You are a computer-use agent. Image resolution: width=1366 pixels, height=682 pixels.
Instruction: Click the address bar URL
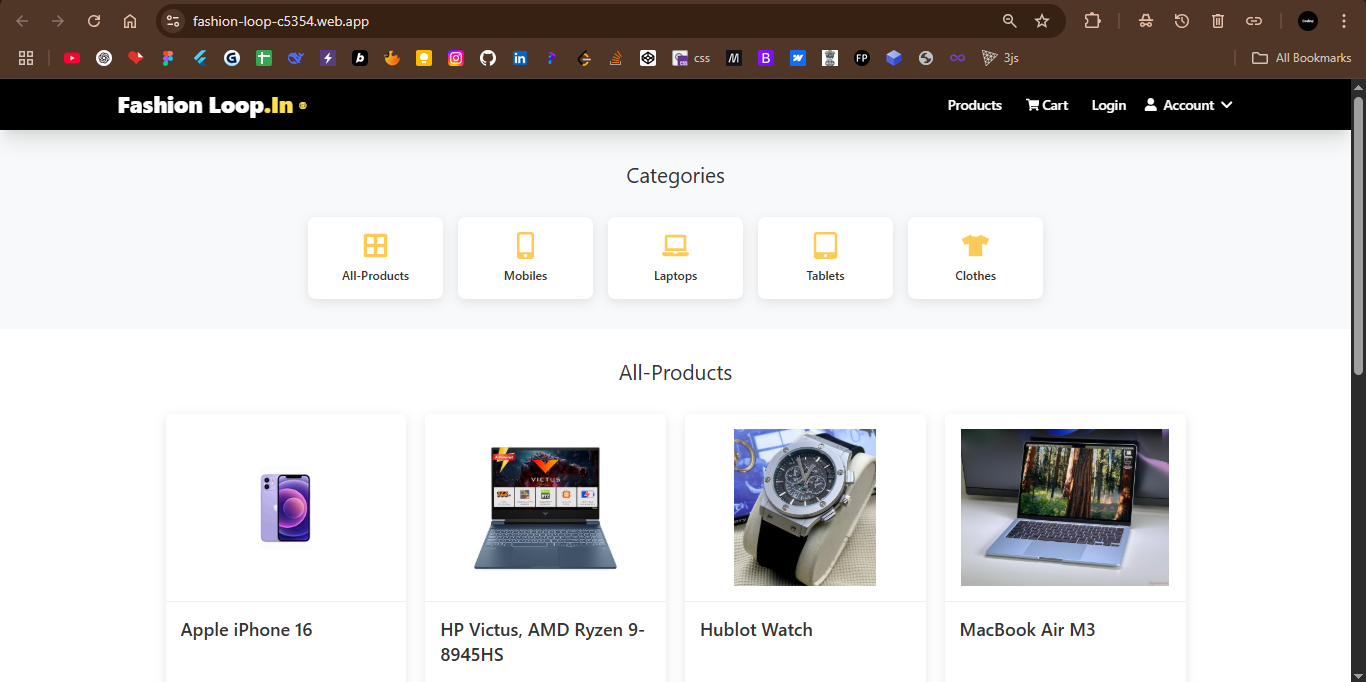(x=281, y=21)
